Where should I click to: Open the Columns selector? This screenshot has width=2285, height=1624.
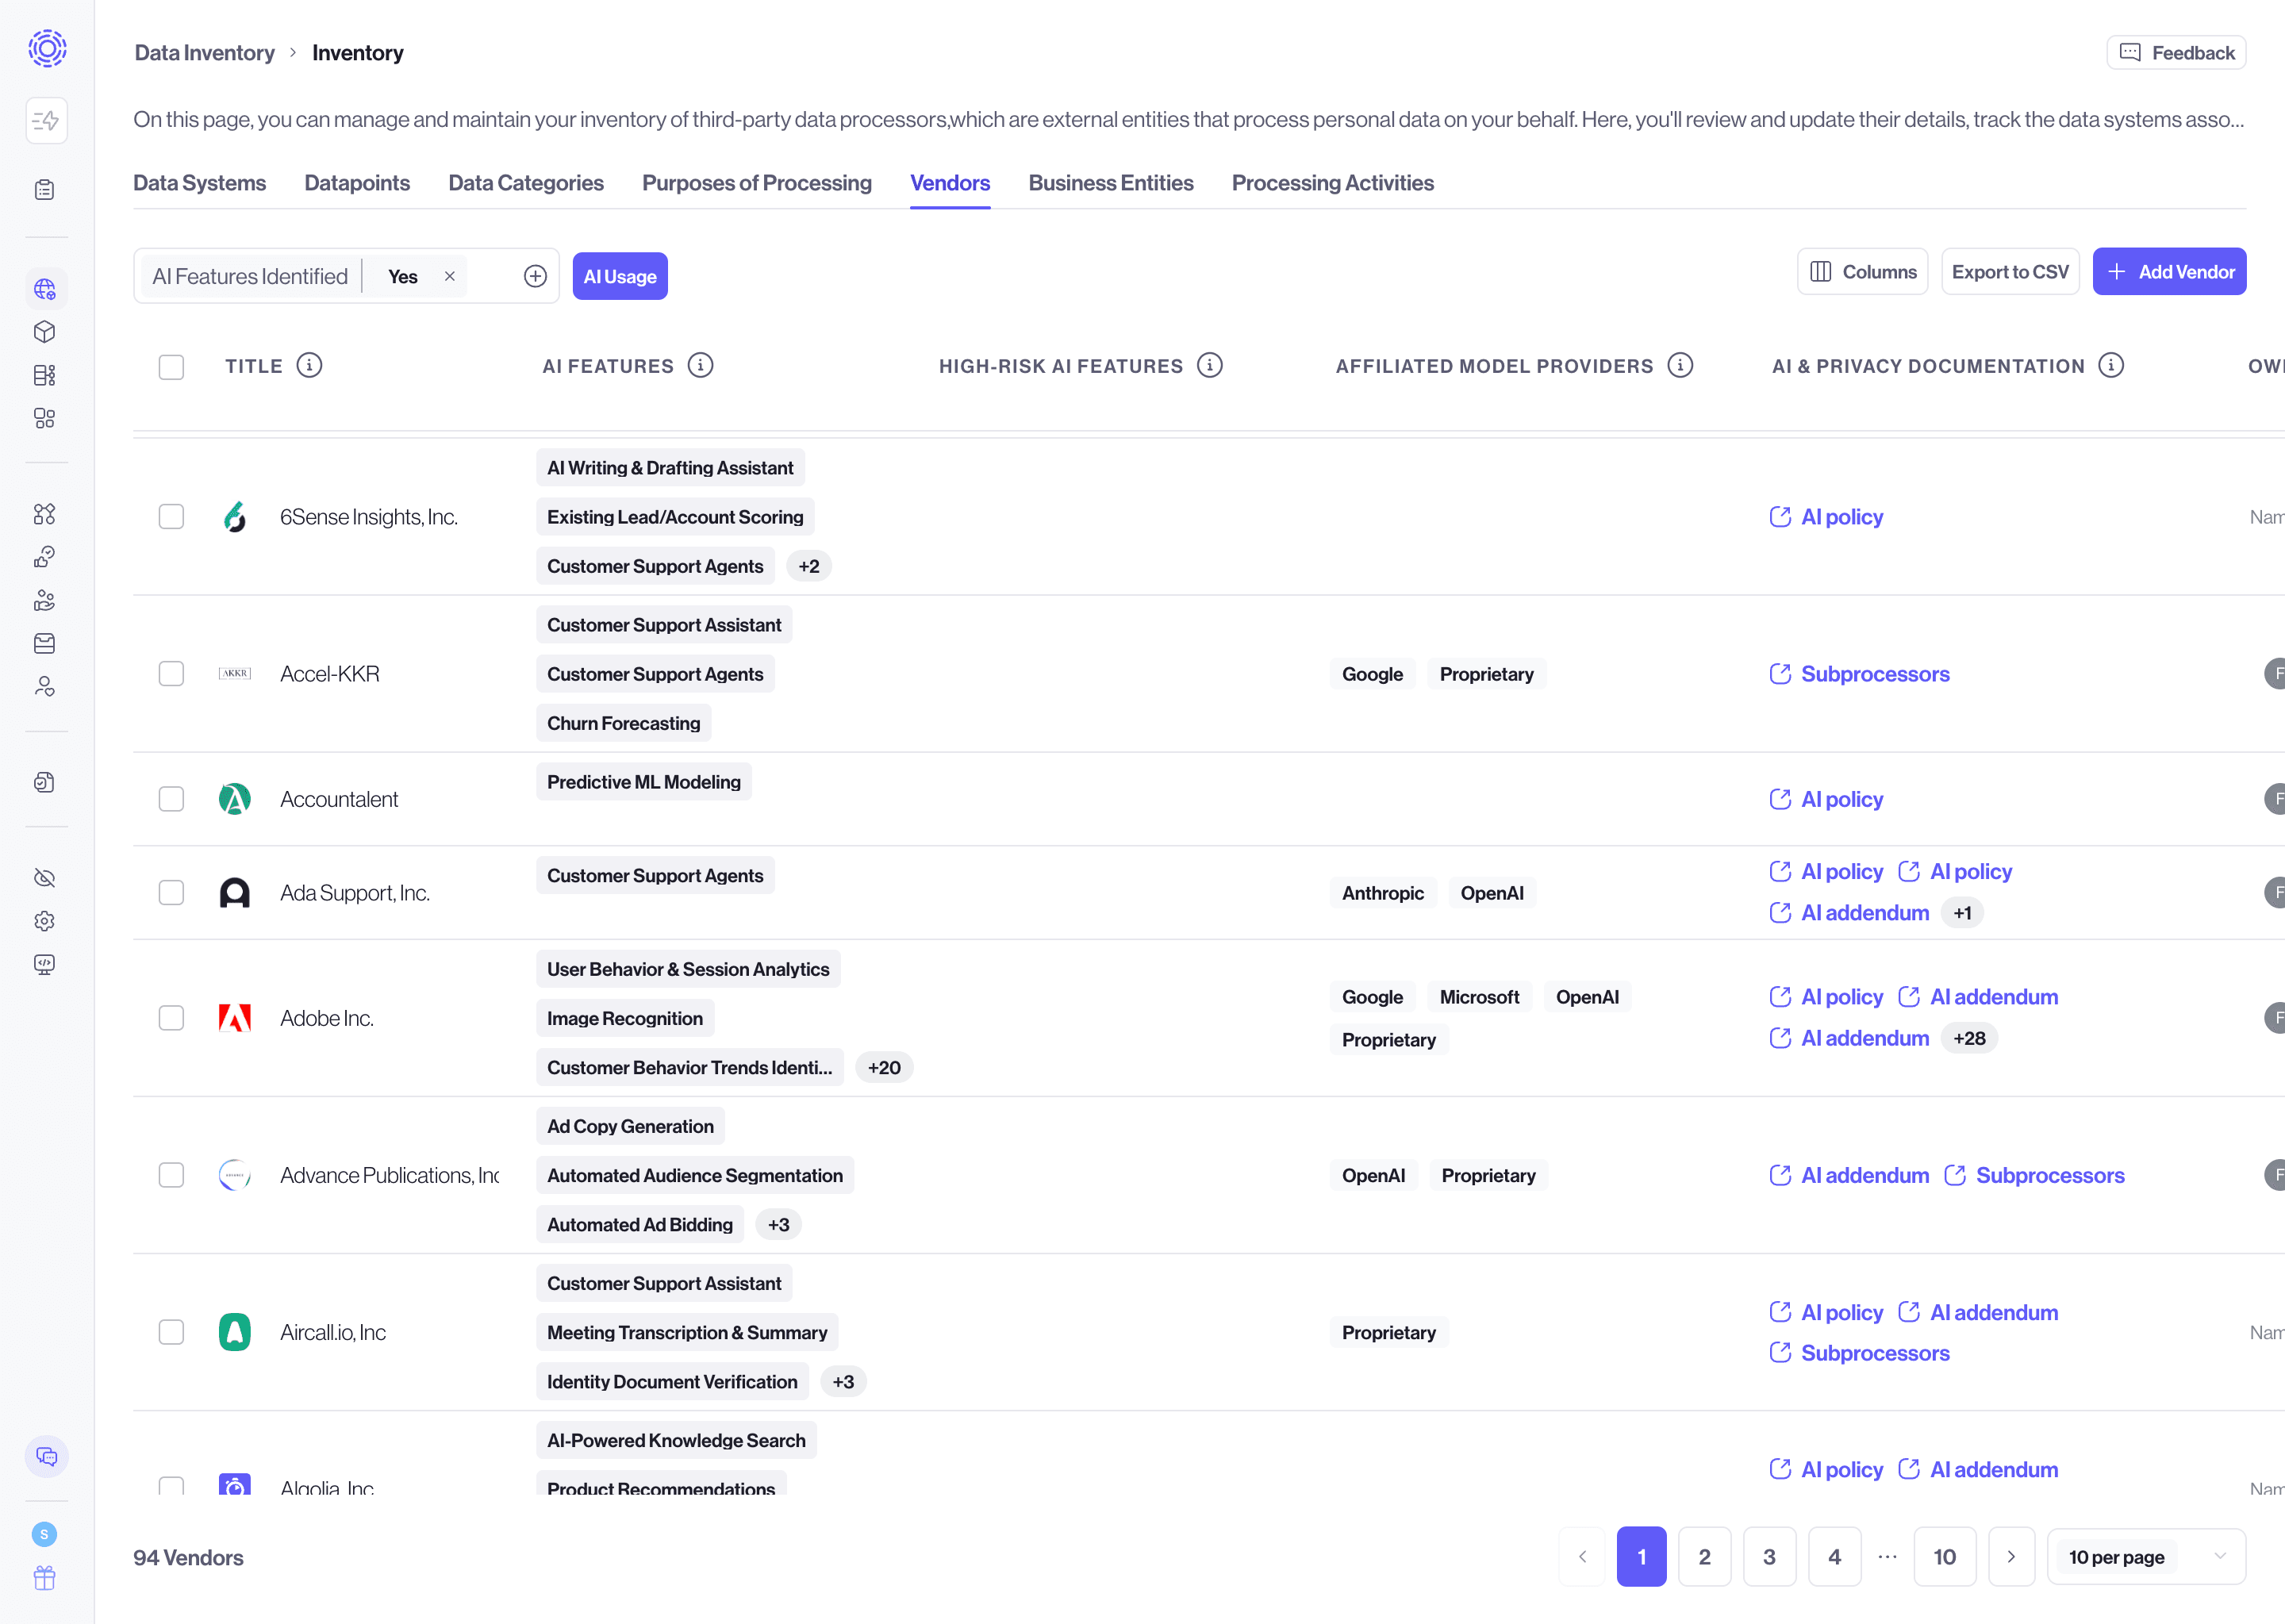(x=1862, y=272)
